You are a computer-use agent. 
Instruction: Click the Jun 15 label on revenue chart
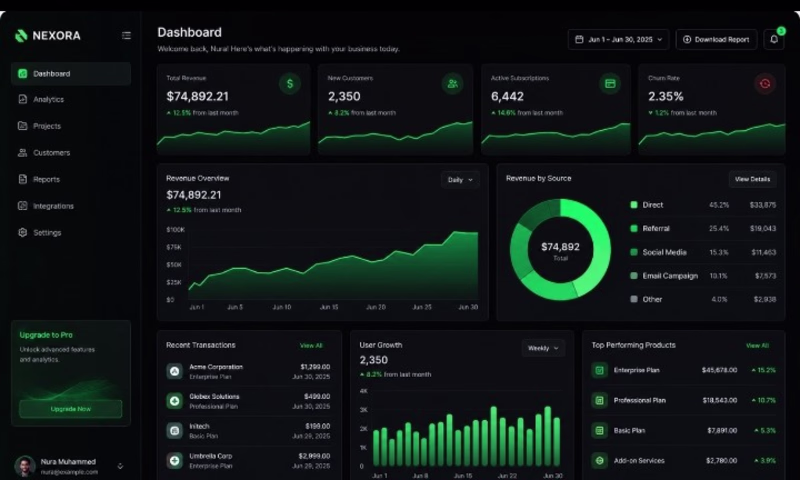[x=329, y=307]
